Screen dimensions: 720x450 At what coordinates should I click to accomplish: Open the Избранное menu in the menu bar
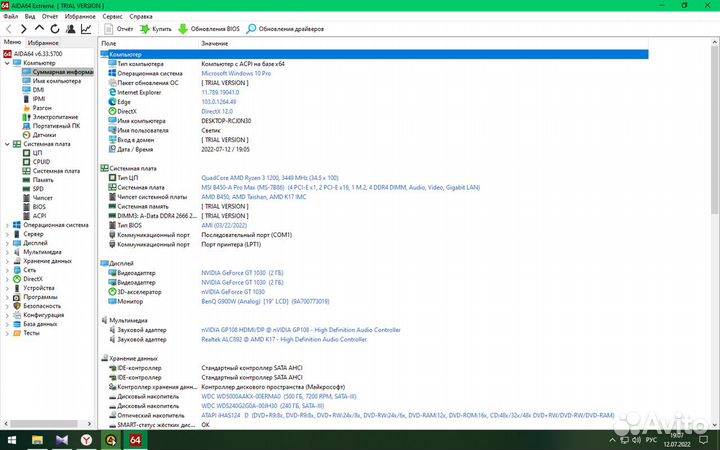point(80,16)
